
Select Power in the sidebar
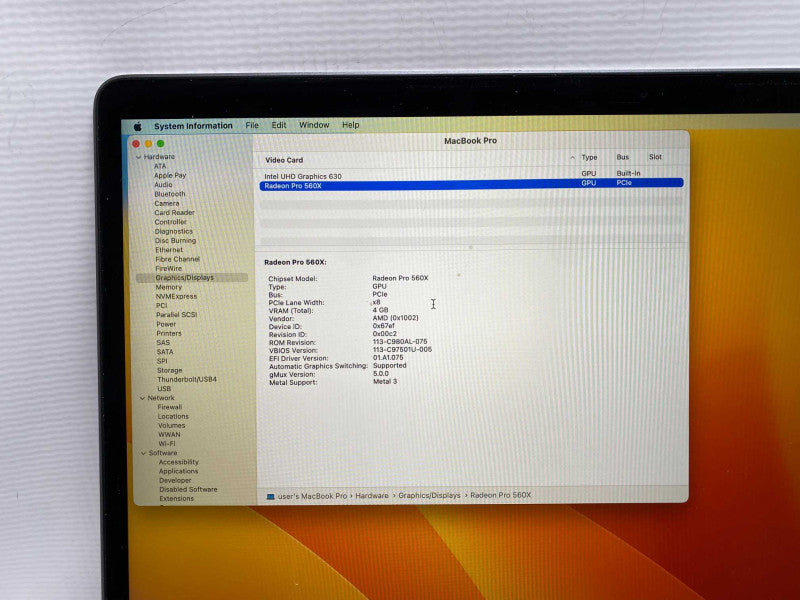[166, 324]
